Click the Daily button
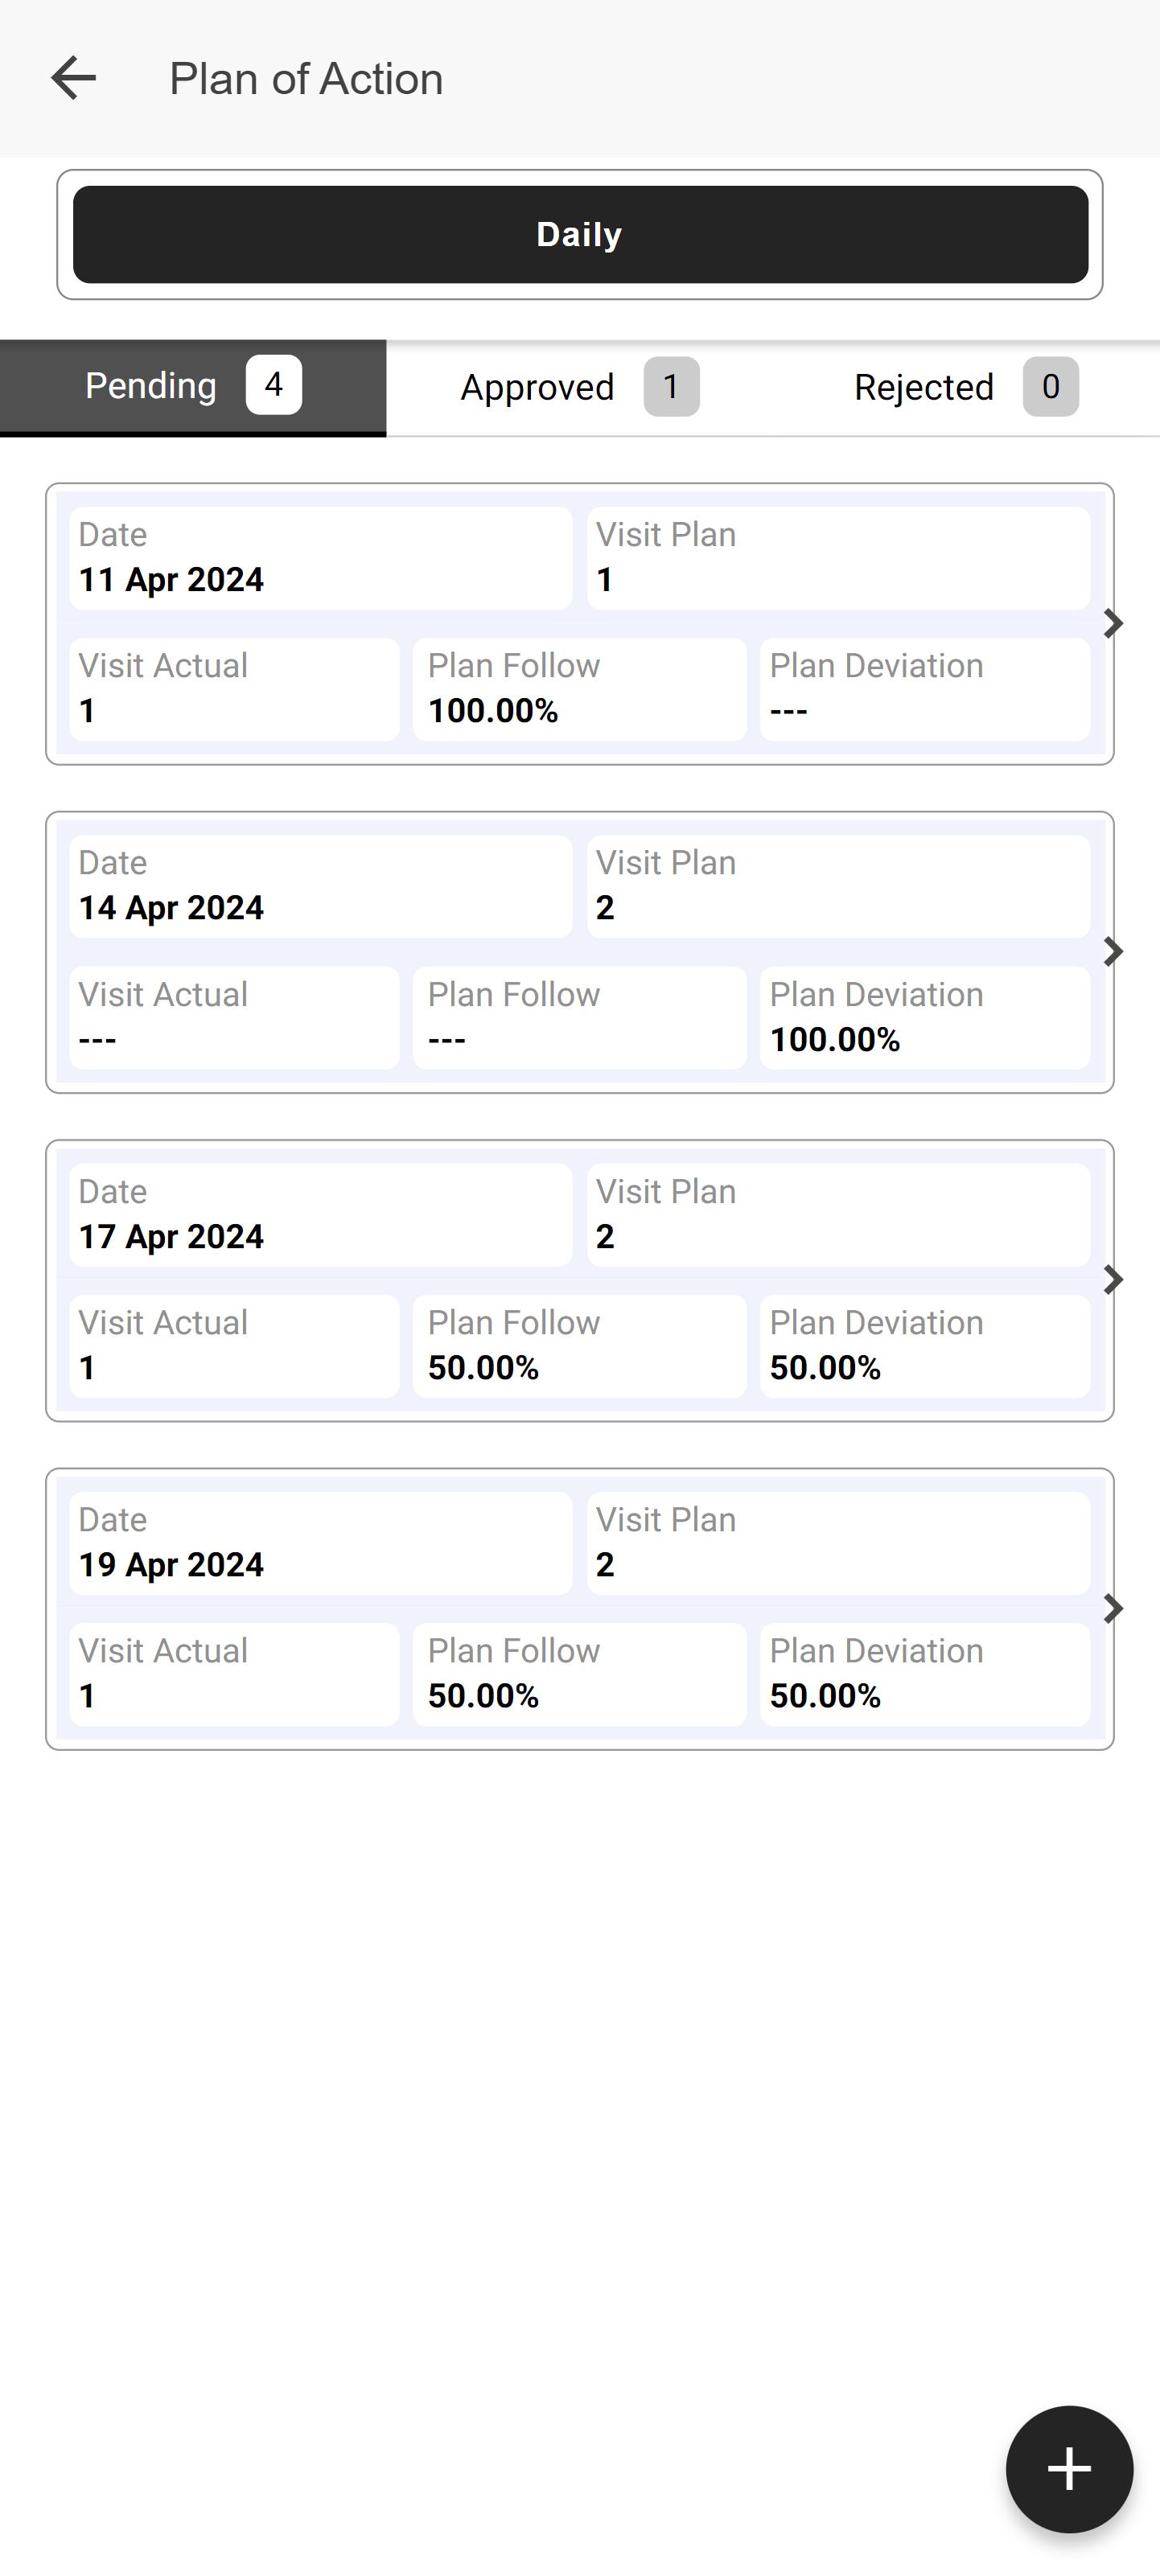Image resolution: width=1160 pixels, height=2576 pixels. coord(580,234)
